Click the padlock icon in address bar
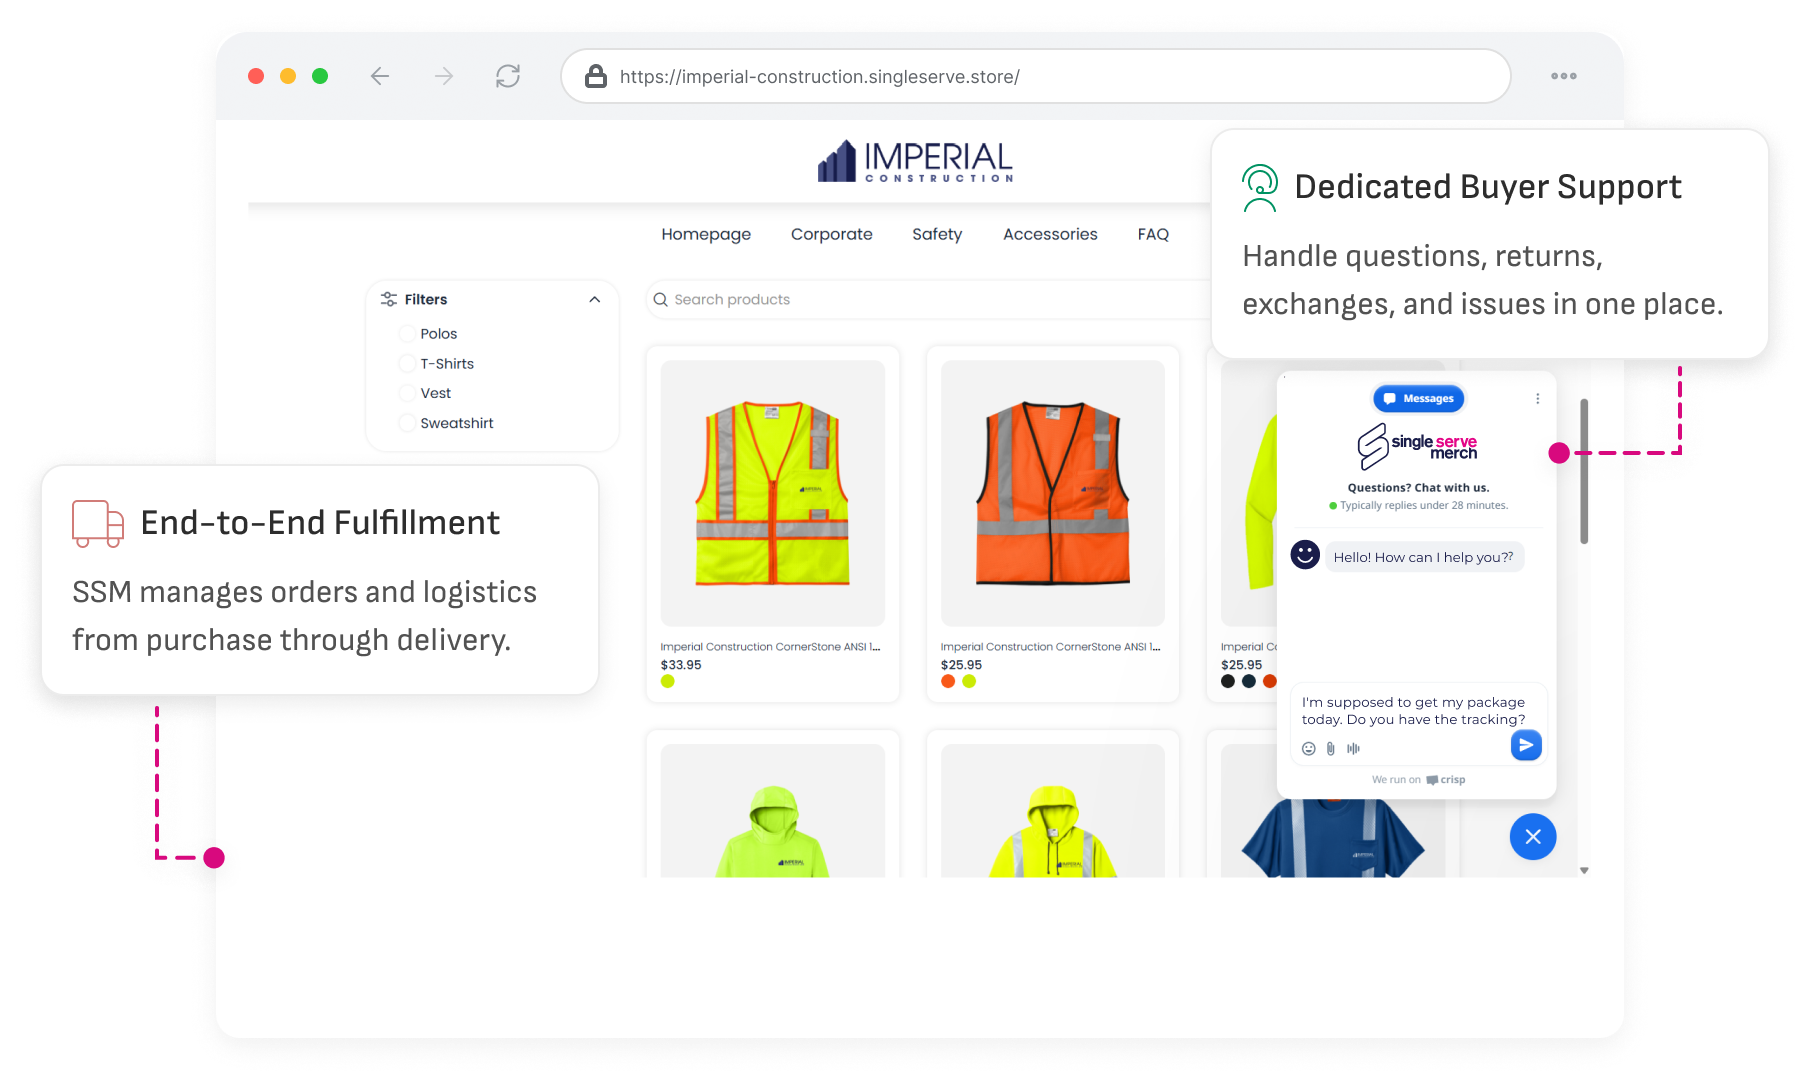The width and height of the screenshot is (1810, 1086). tap(596, 76)
